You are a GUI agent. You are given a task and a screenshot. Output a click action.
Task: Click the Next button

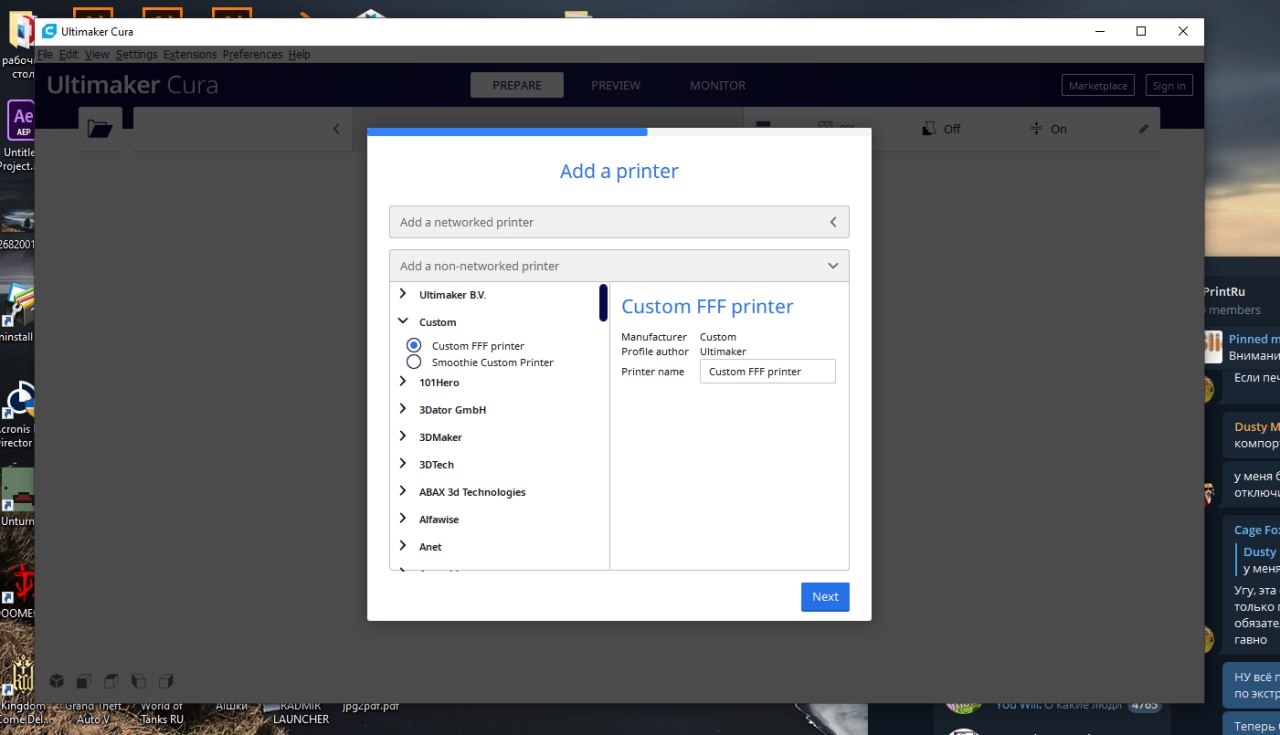825,597
